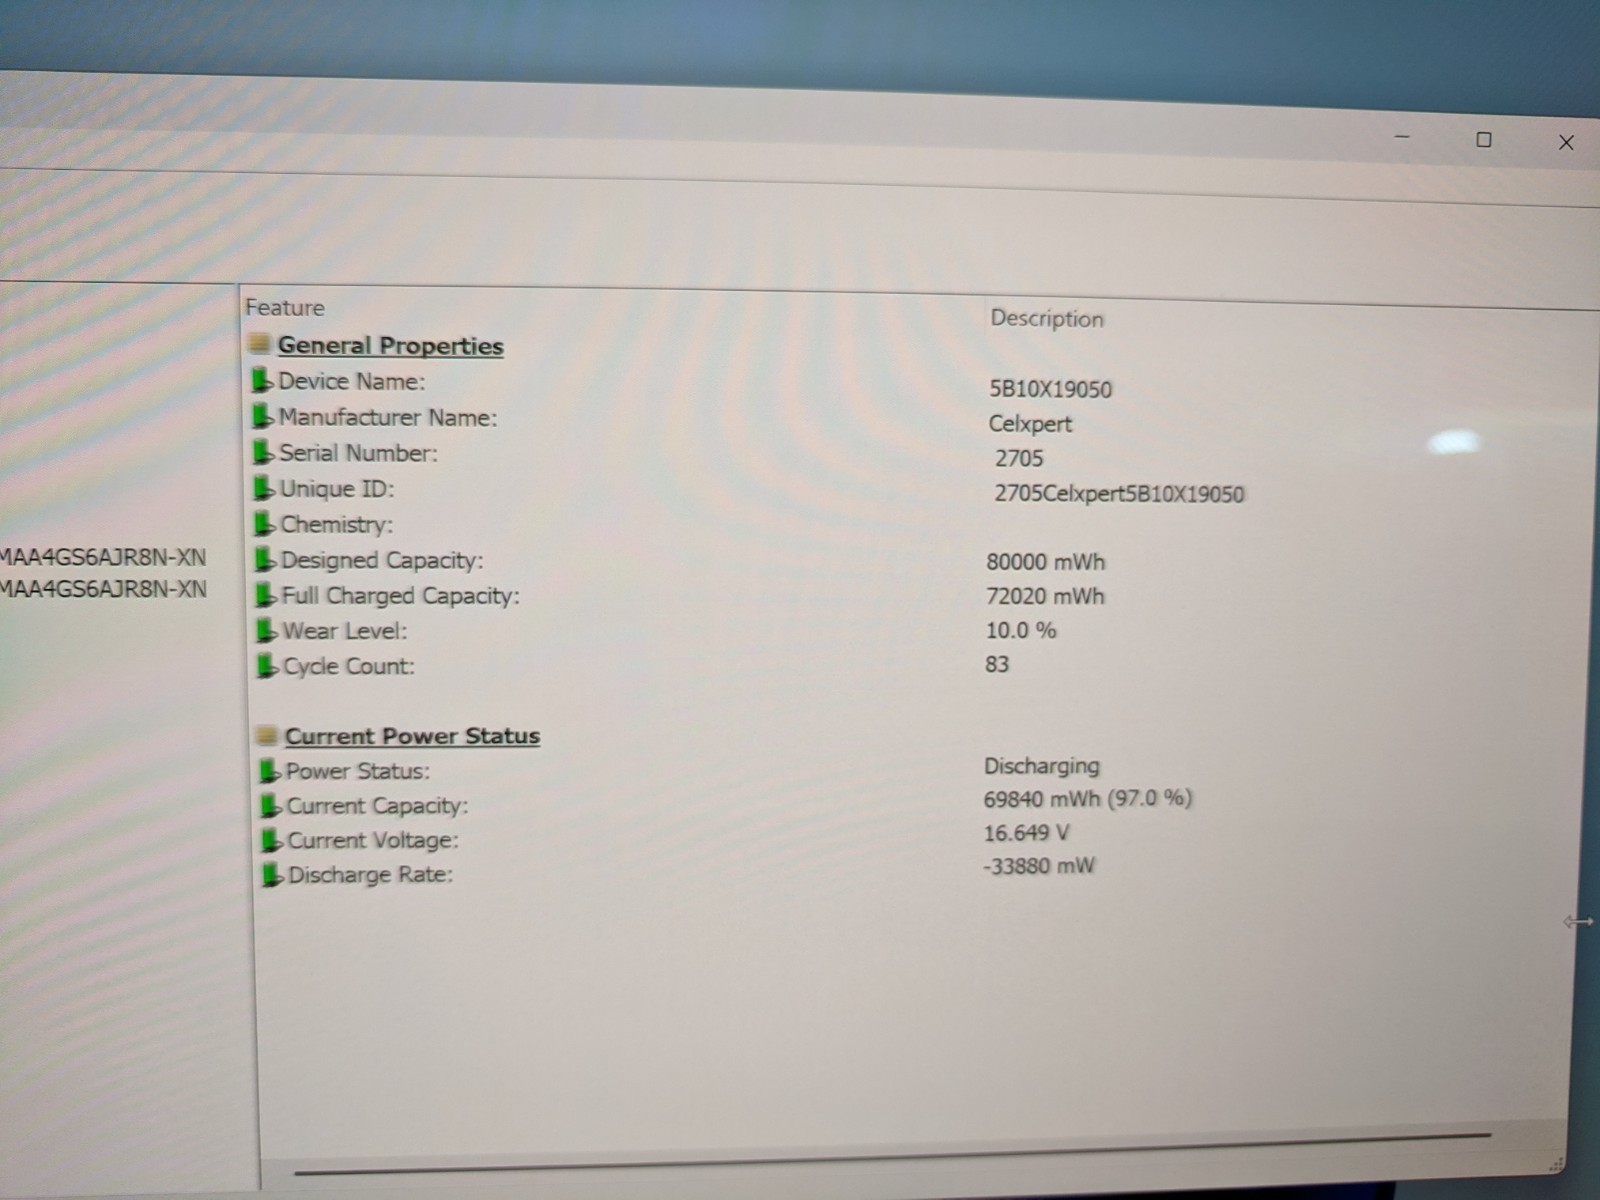Select the Current Capacity row label
Viewport: 1600px width, 1200px height.
378,806
